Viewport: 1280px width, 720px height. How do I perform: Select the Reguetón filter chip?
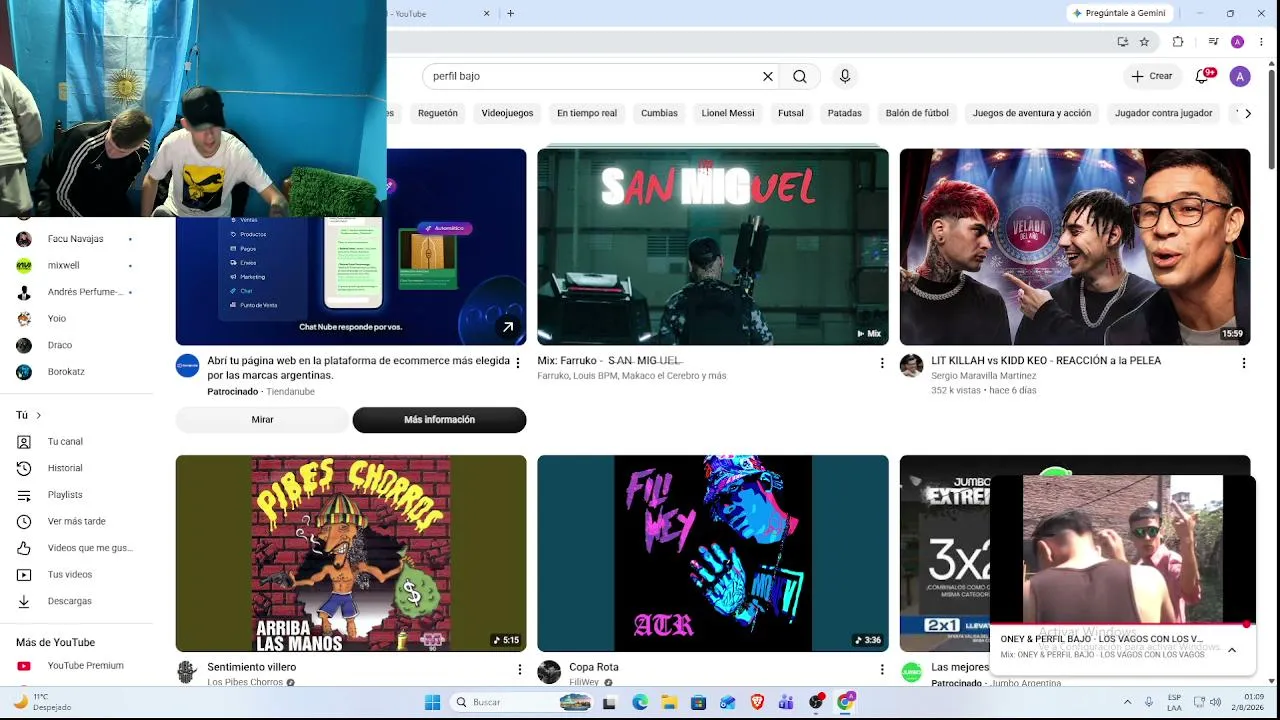[438, 113]
